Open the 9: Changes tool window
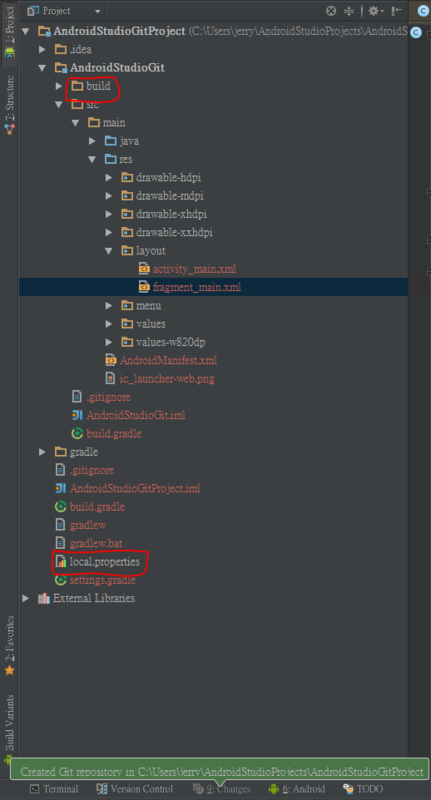Image resolution: width=431 pixels, height=800 pixels. click(x=222, y=789)
